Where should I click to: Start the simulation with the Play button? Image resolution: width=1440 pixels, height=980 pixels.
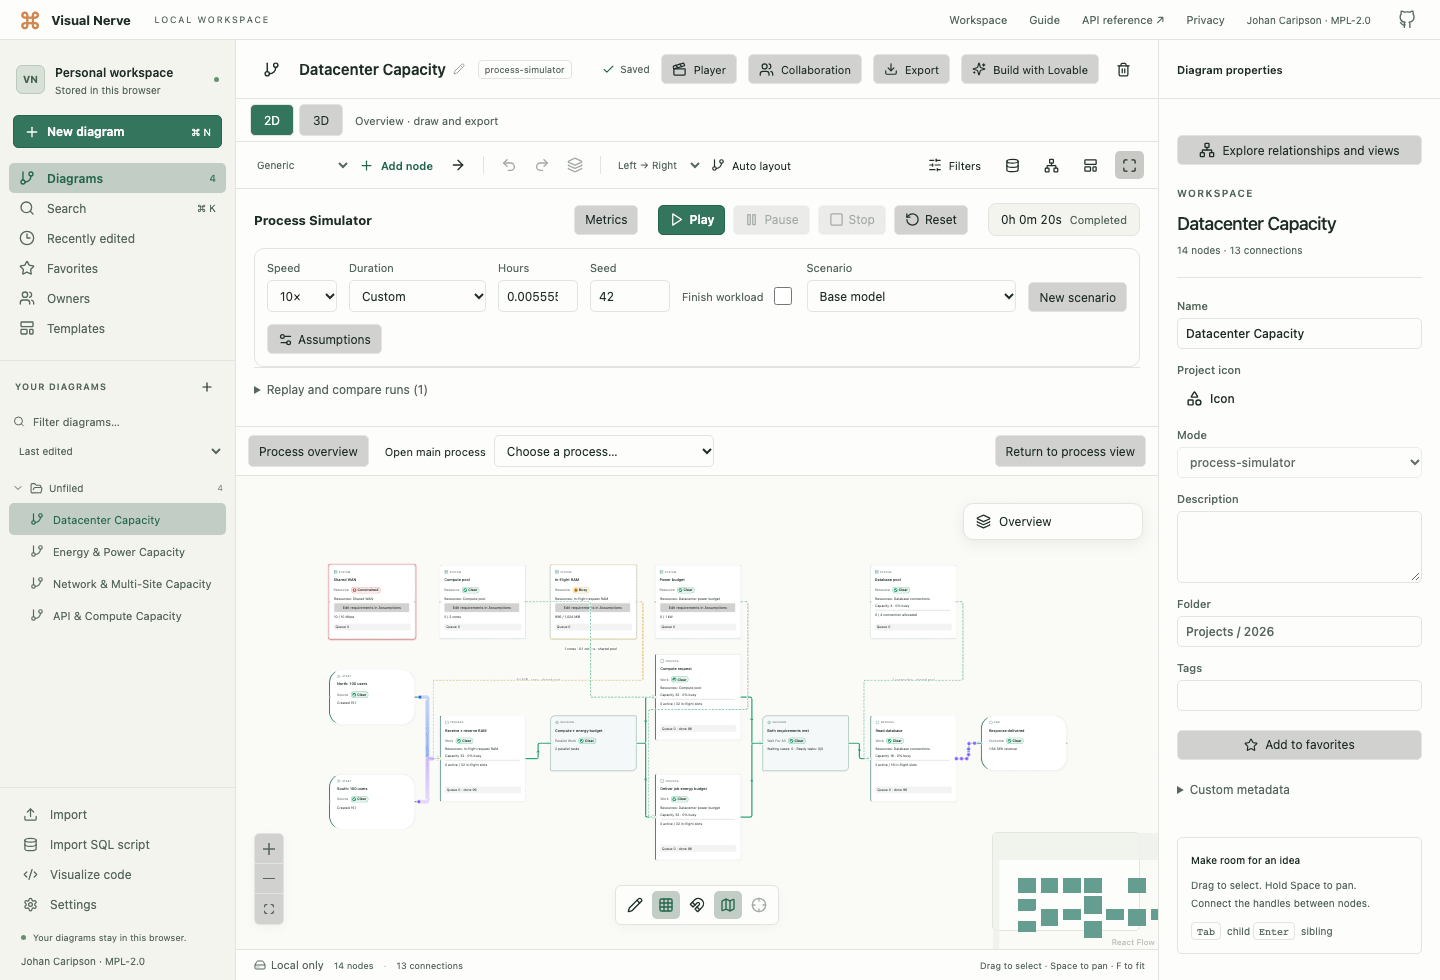[x=691, y=220]
